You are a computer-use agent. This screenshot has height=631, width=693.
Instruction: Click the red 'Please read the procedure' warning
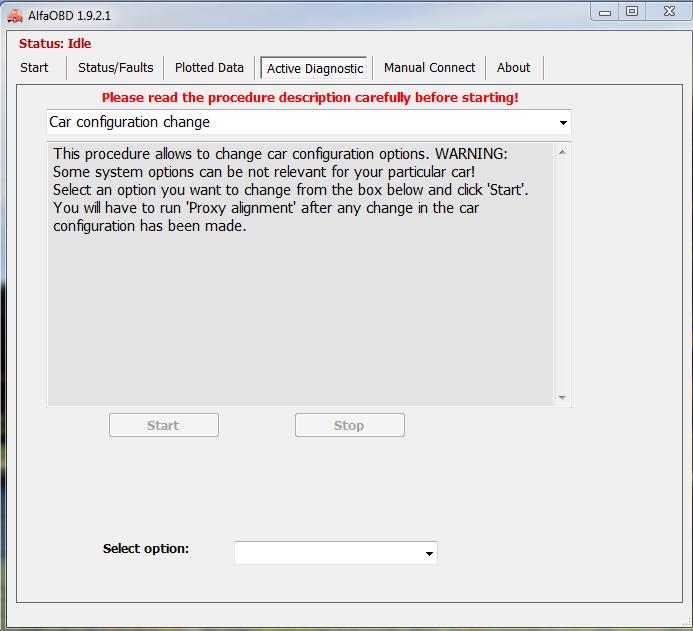(310, 97)
